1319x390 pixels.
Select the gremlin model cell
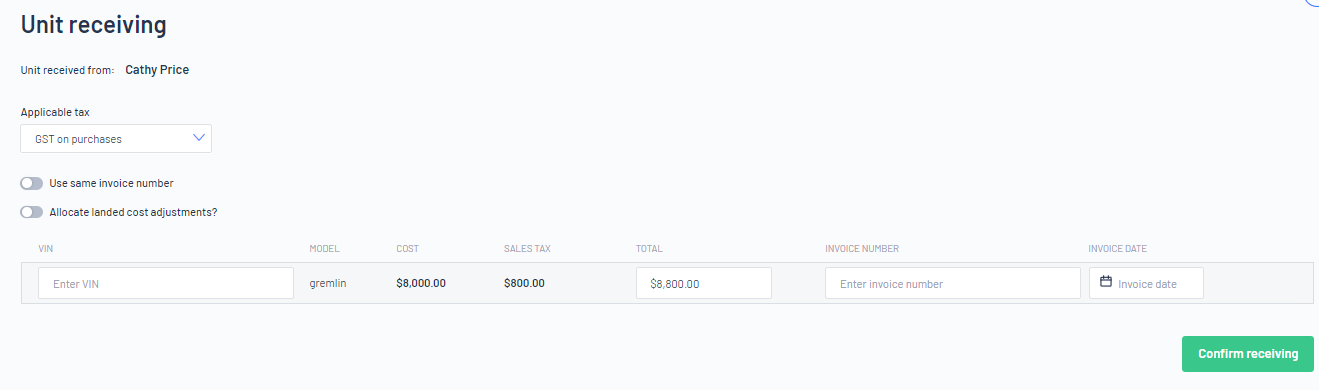pyautogui.click(x=328, y=283)
